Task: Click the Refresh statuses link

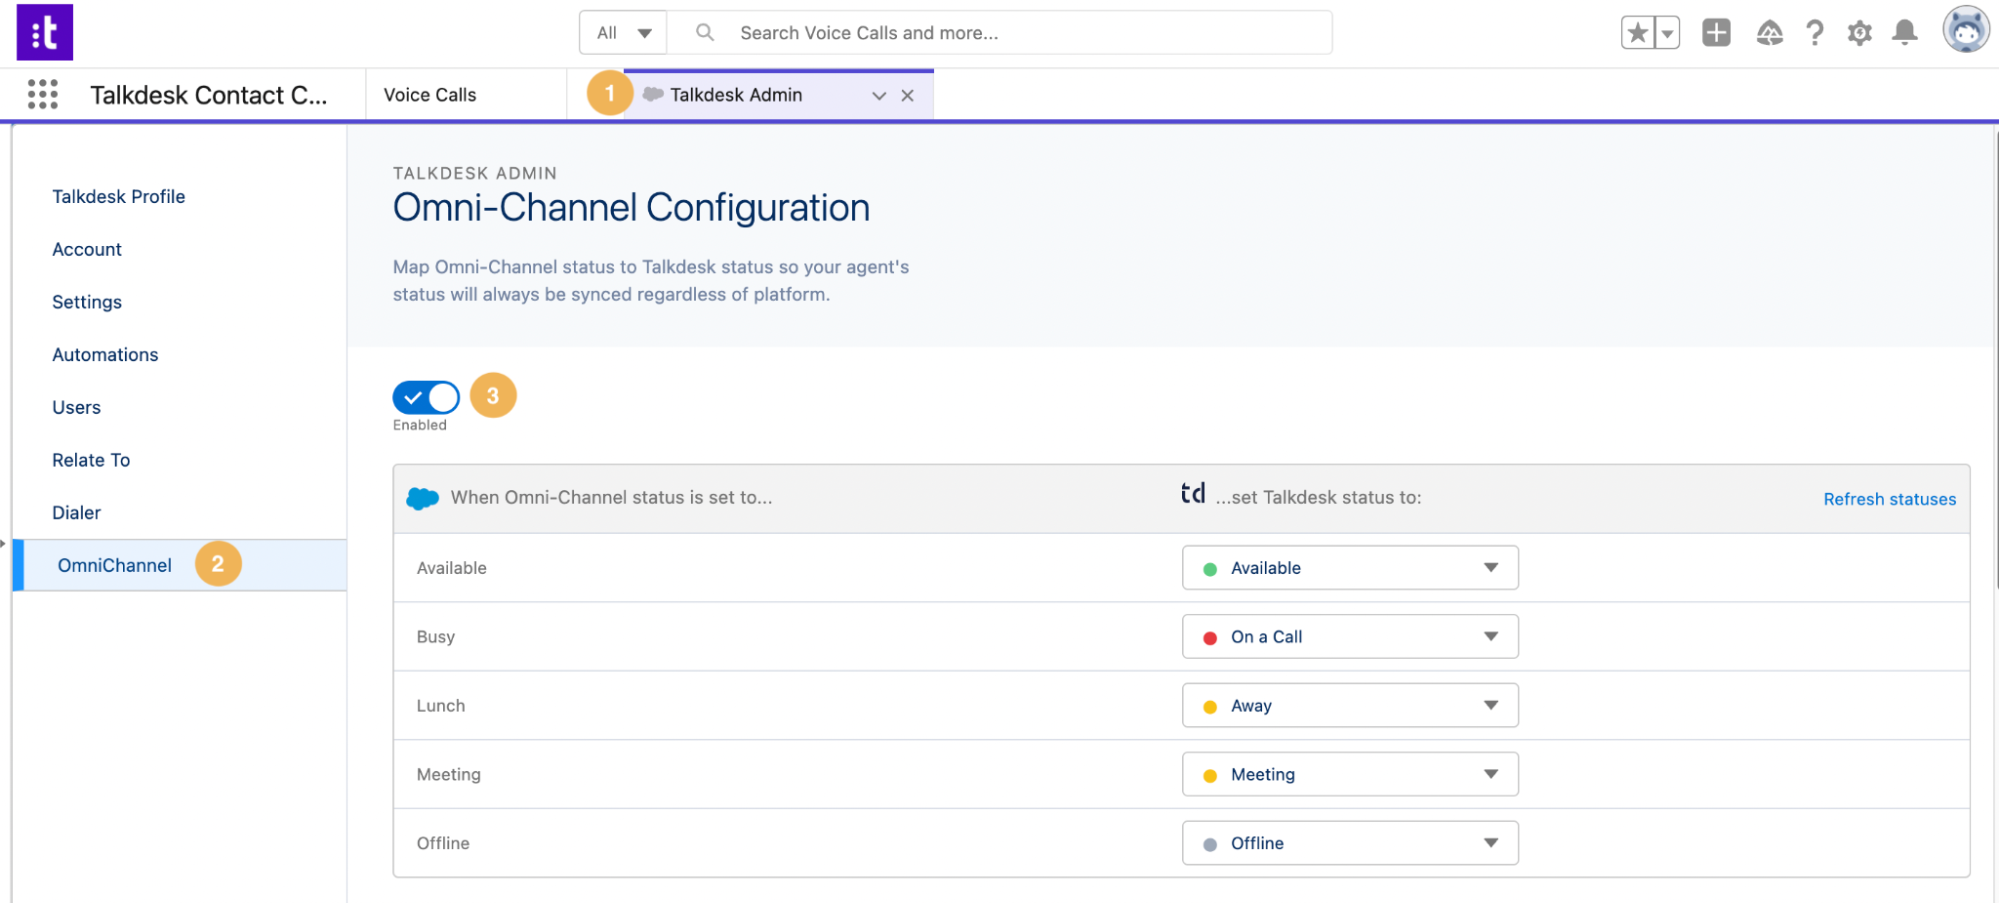Action: coord(1888,498)
